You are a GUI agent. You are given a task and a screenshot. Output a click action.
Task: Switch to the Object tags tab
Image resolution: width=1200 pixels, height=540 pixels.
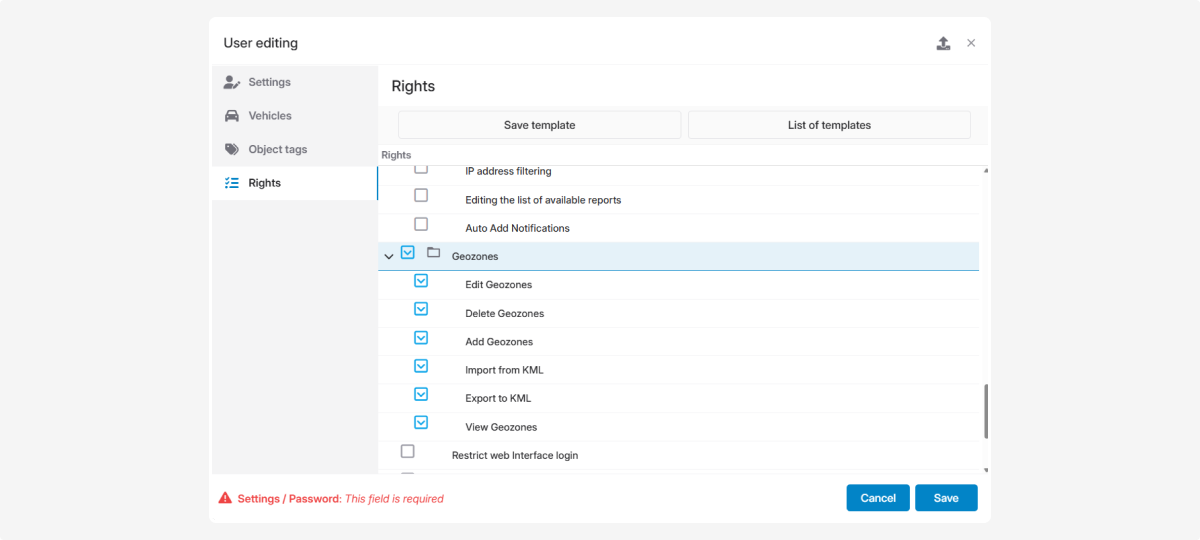[x=277, y=150]
